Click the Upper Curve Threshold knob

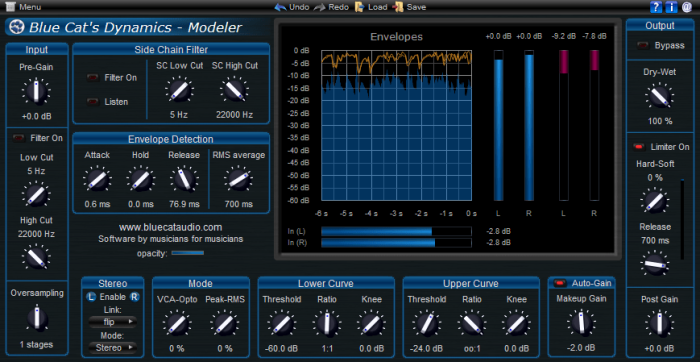pos(426,324)
